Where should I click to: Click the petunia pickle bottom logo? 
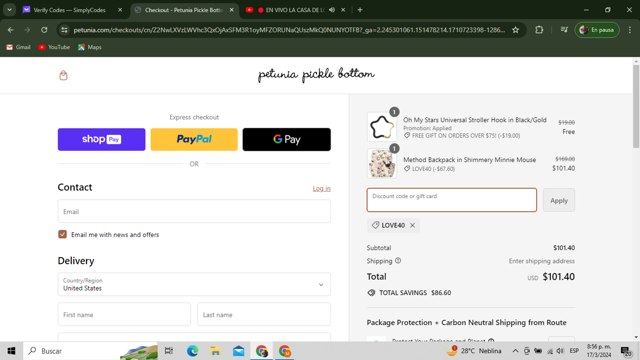tap(316, 75)
